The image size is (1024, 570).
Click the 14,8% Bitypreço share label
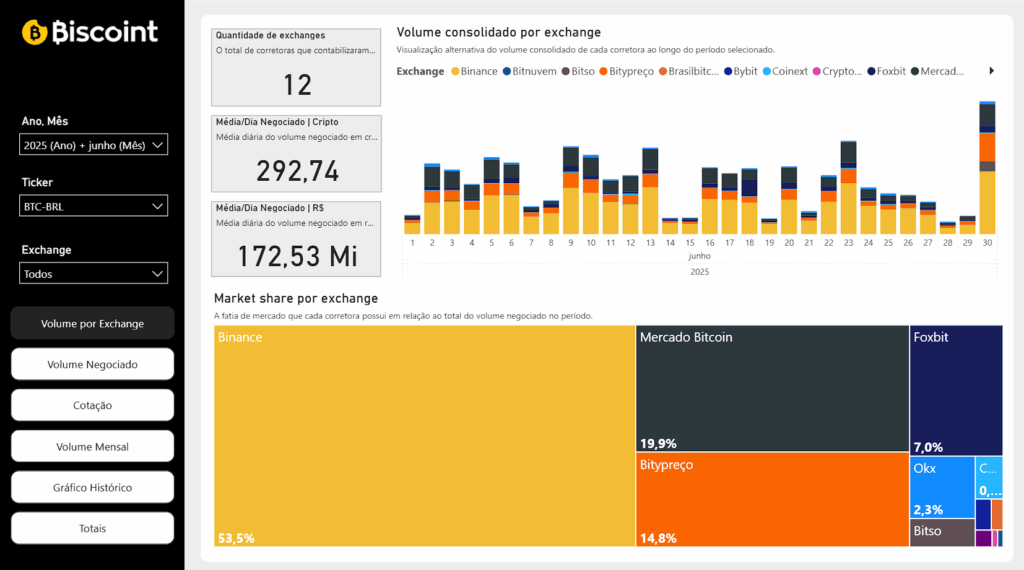point(658,538)
